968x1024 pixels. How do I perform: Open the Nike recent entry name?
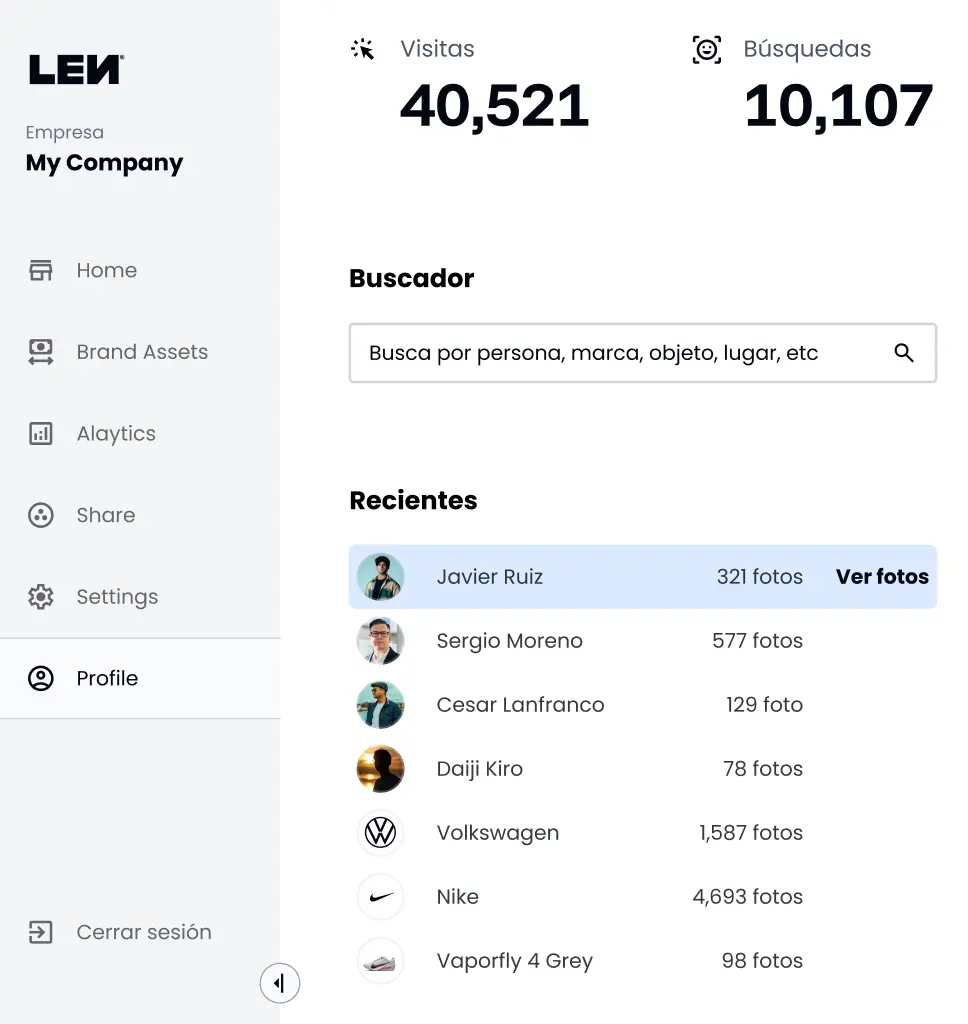(x=457, y=897)
